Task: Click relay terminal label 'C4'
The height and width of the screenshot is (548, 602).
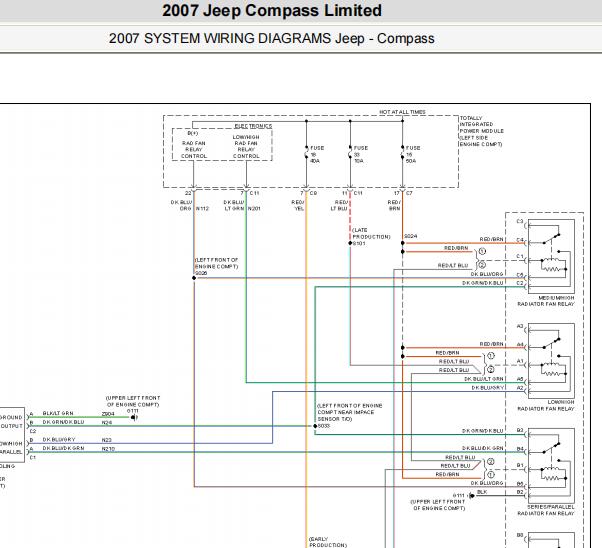Action: 519,240
